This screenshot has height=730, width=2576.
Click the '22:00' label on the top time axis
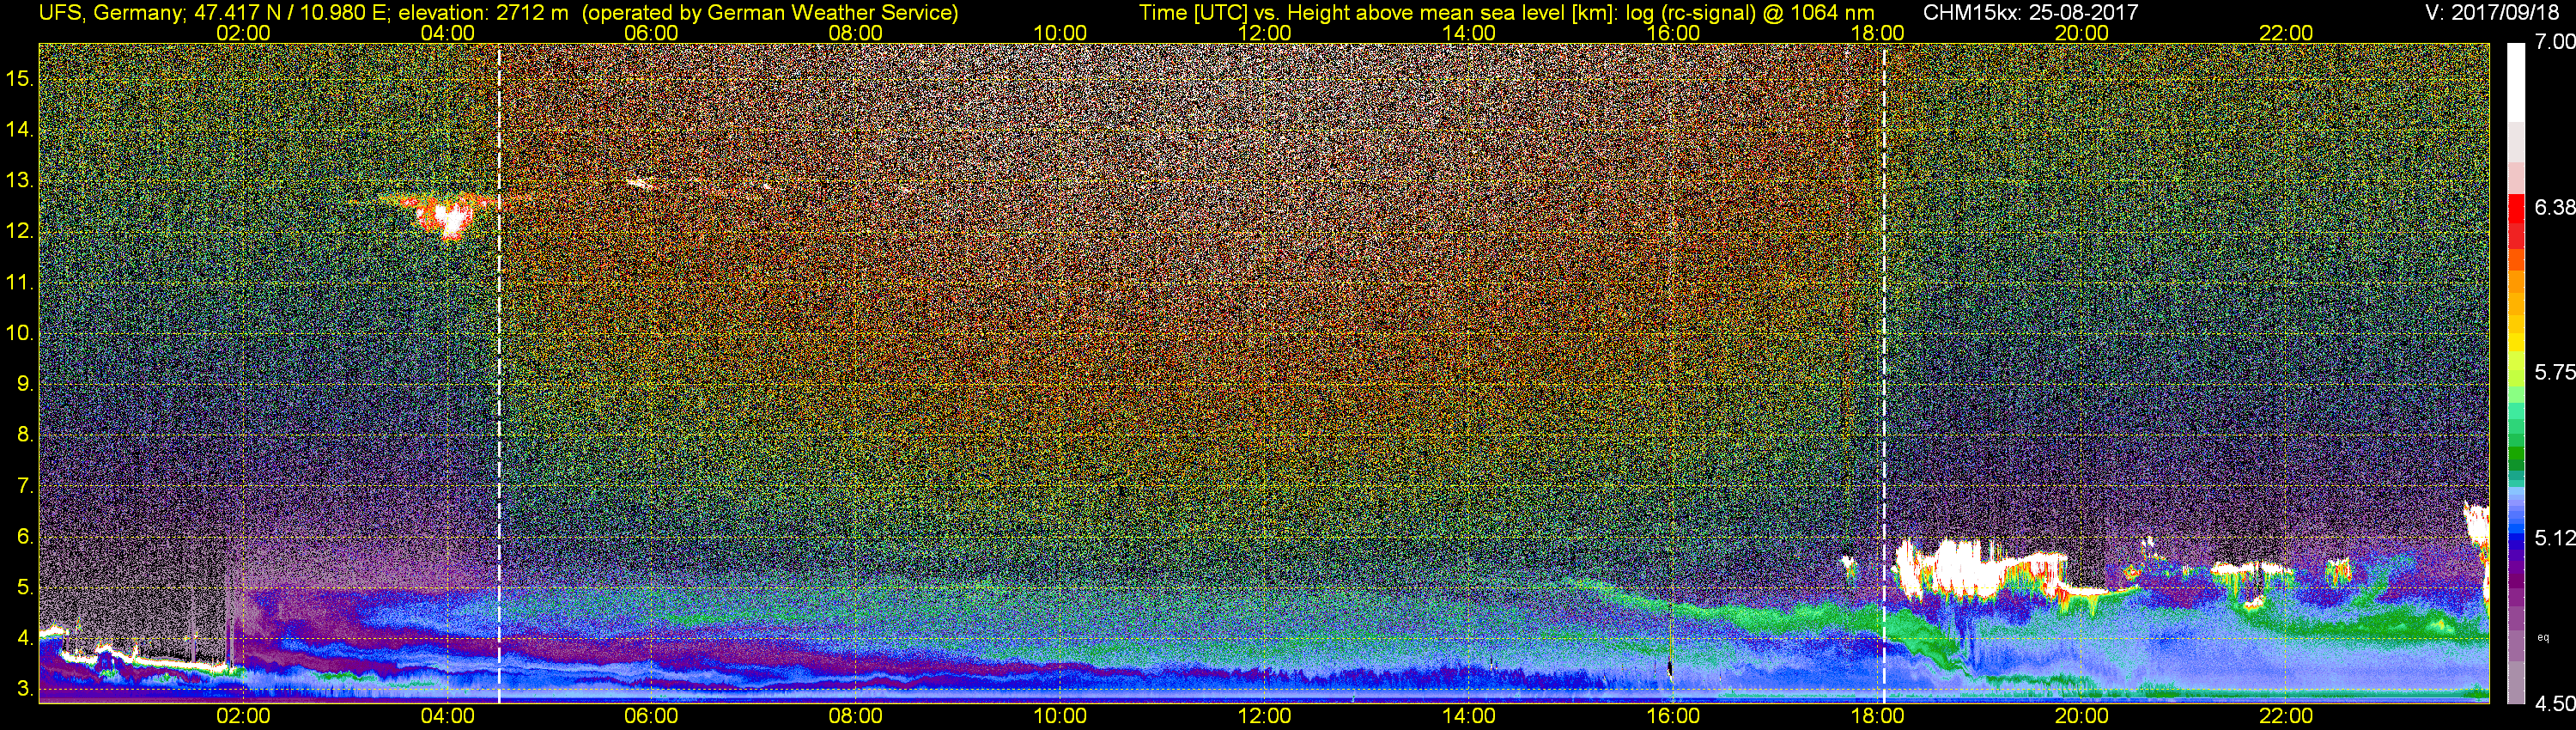(2286, 33)
